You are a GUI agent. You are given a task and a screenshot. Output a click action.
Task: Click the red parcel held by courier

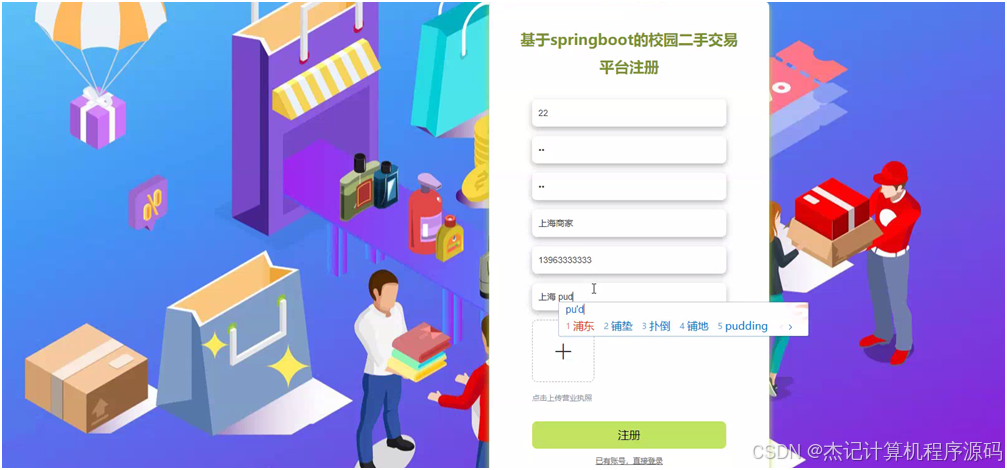pyautogui.click(x=830, y=210)
